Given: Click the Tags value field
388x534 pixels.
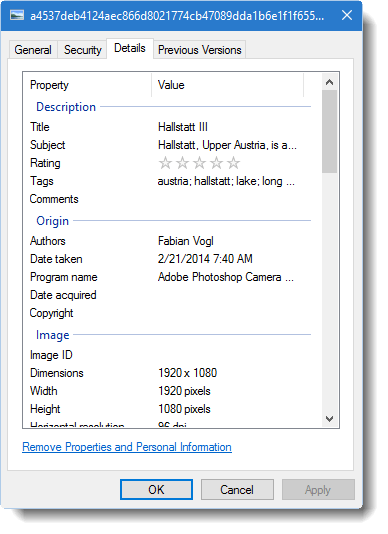Looking at the screenshot, I should (x=226, y=181).
